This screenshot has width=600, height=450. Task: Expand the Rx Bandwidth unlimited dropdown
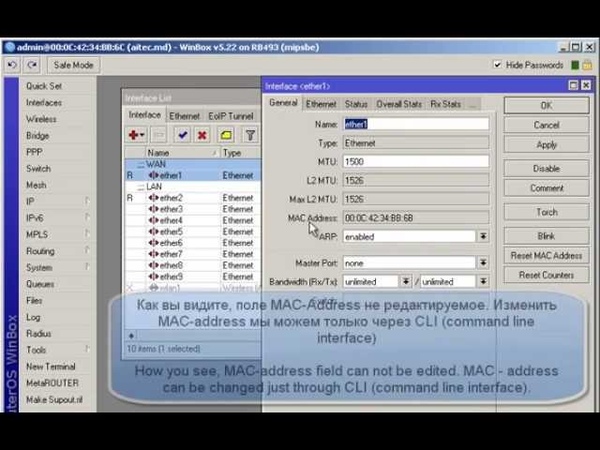click(x=406, y=282)
